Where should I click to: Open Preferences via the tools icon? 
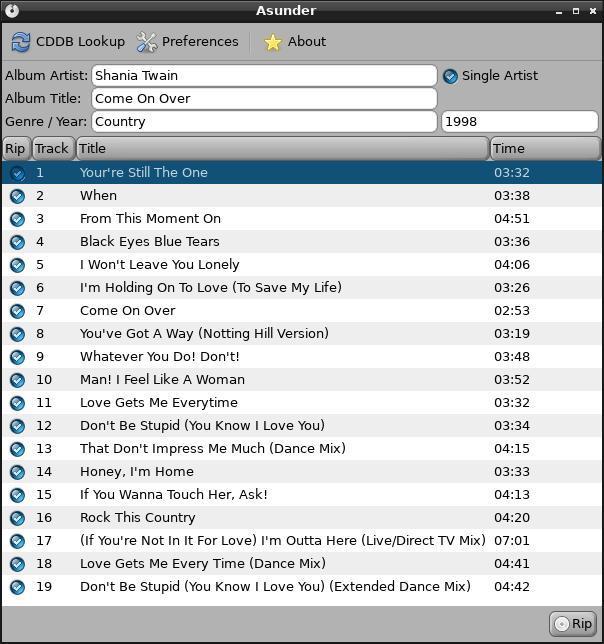(147, 42)
